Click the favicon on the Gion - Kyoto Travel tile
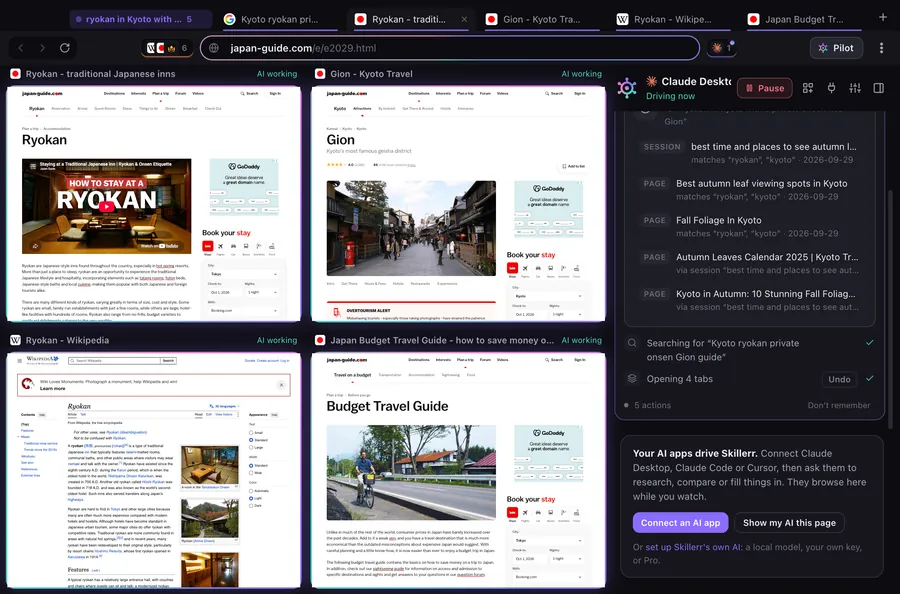Image resolution: width=900 pixels, height=594 pixels. (320, 74)
